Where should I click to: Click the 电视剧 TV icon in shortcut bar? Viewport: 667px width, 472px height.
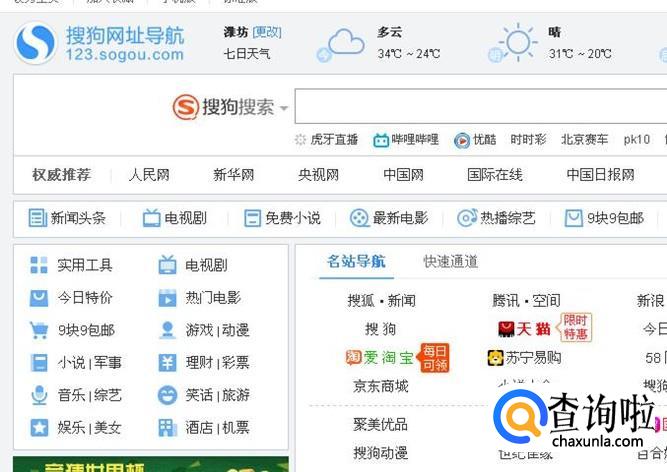coord(151,218)
